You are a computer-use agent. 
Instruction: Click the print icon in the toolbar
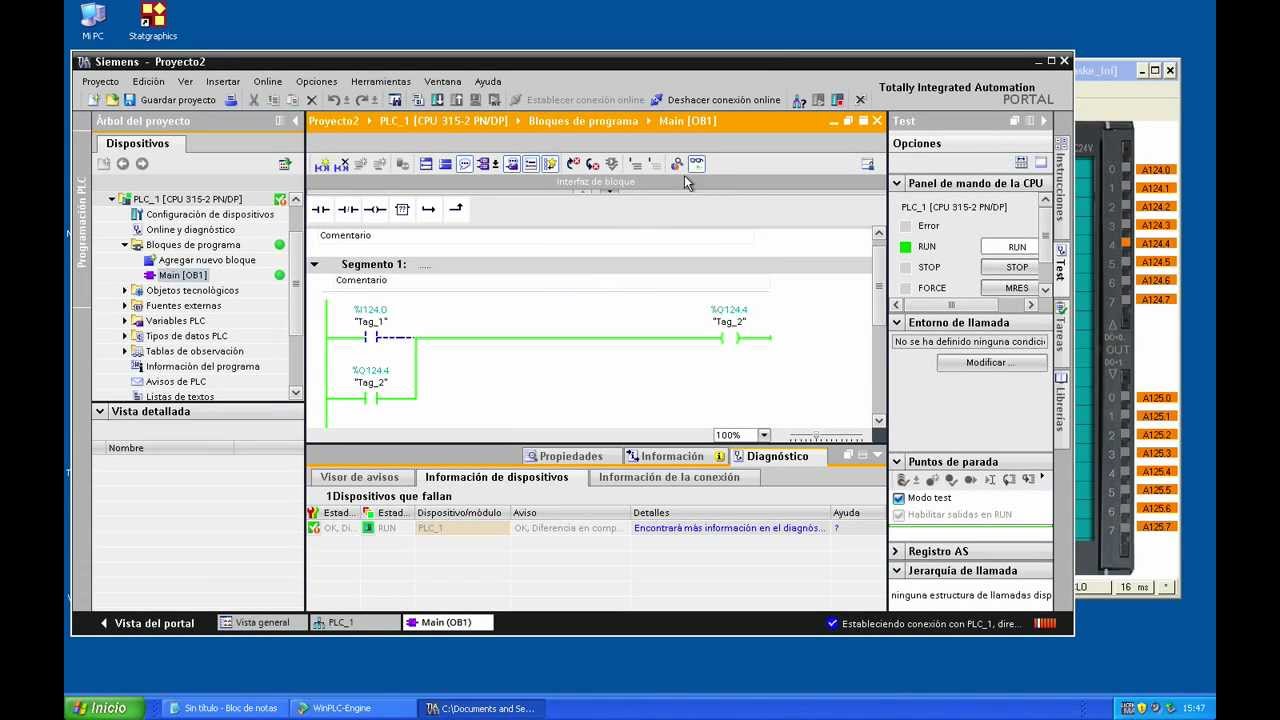click(231, 100)
